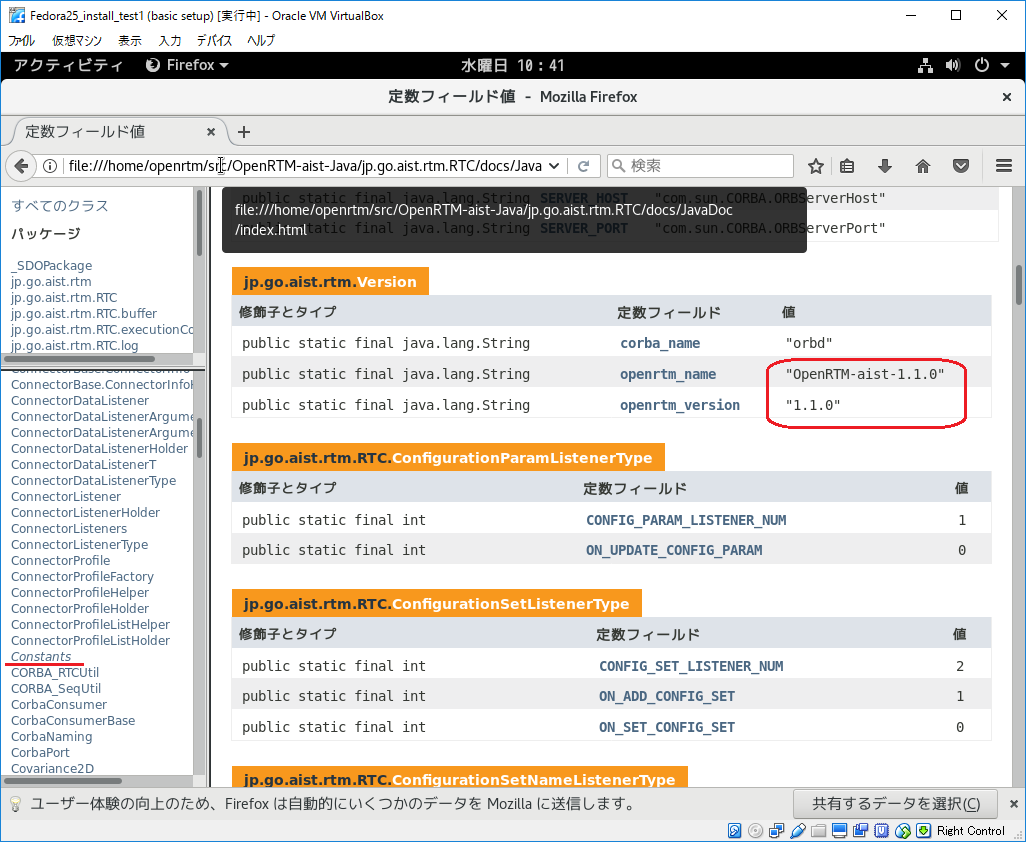Screen dimensions: 1026x842
Task: Click the class list horizontal scrollbar
Action: 63,781
